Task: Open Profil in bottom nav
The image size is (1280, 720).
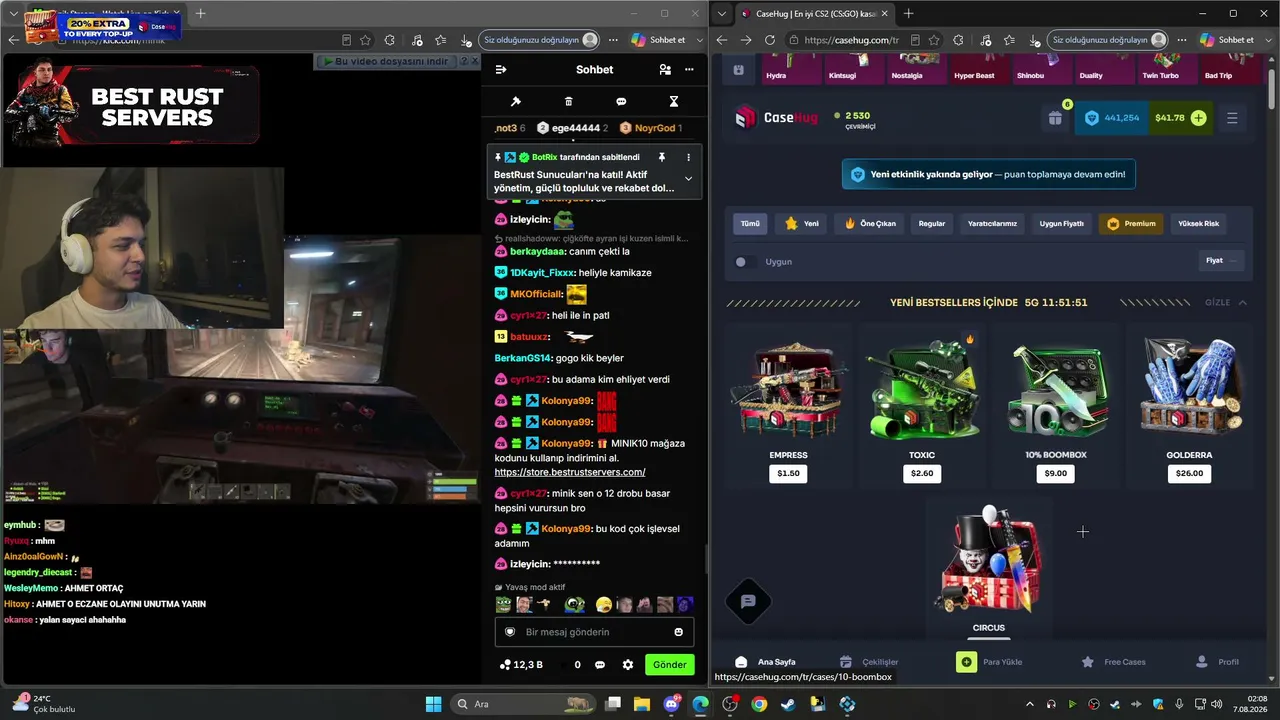Action: (1218, 662)
